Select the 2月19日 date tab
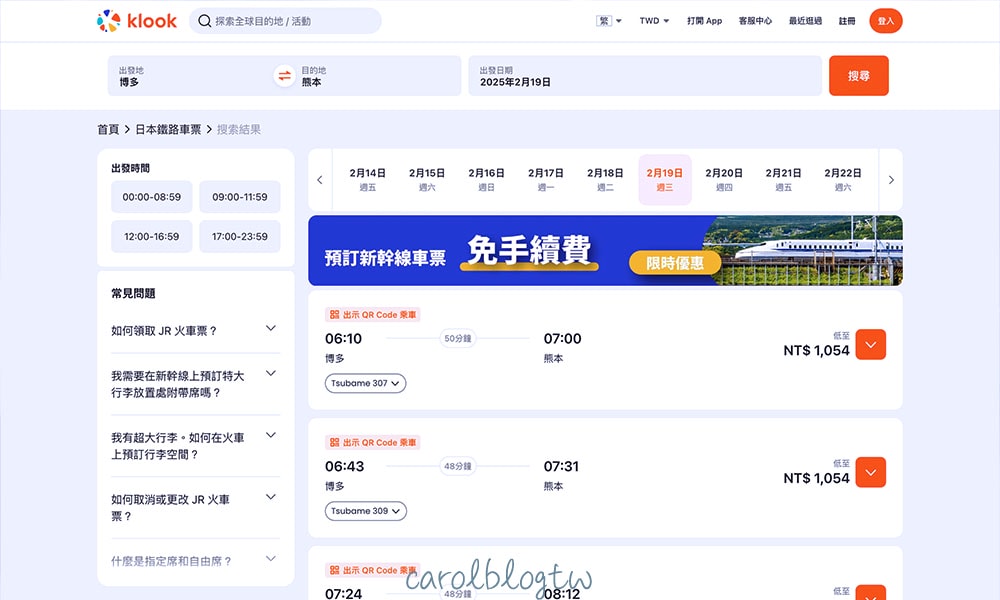This screenshot has height=600, width=1000. coord(665,180)
